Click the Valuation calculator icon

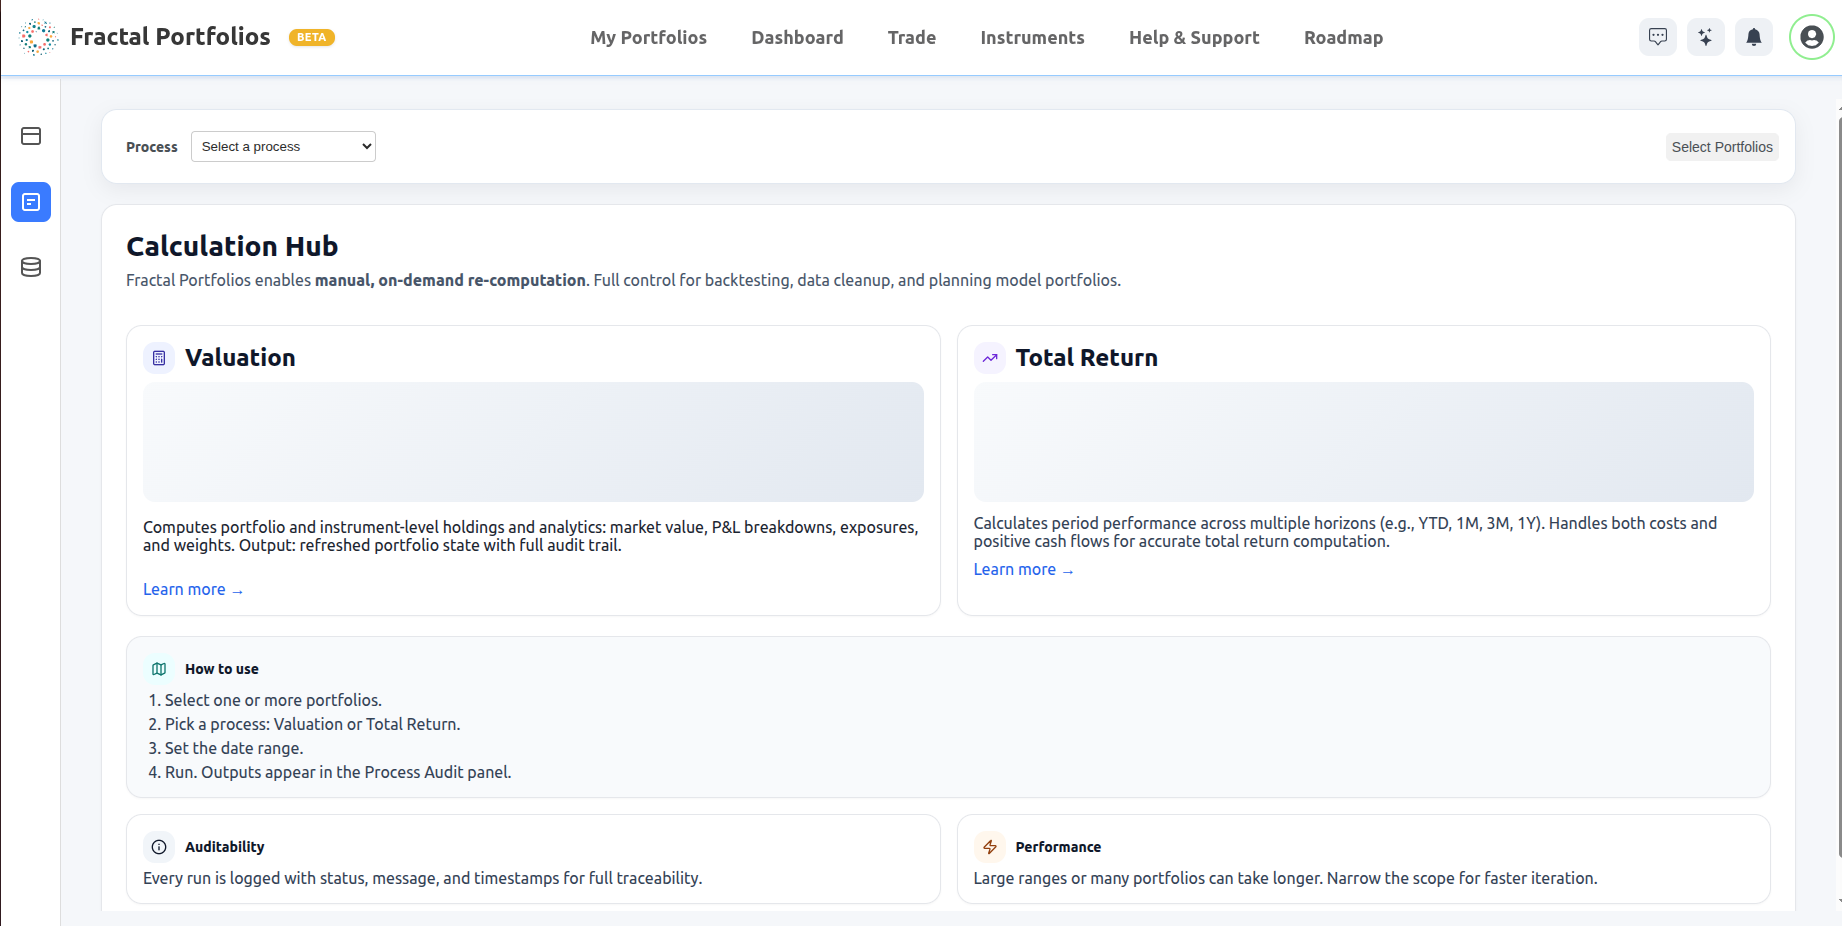159,357
